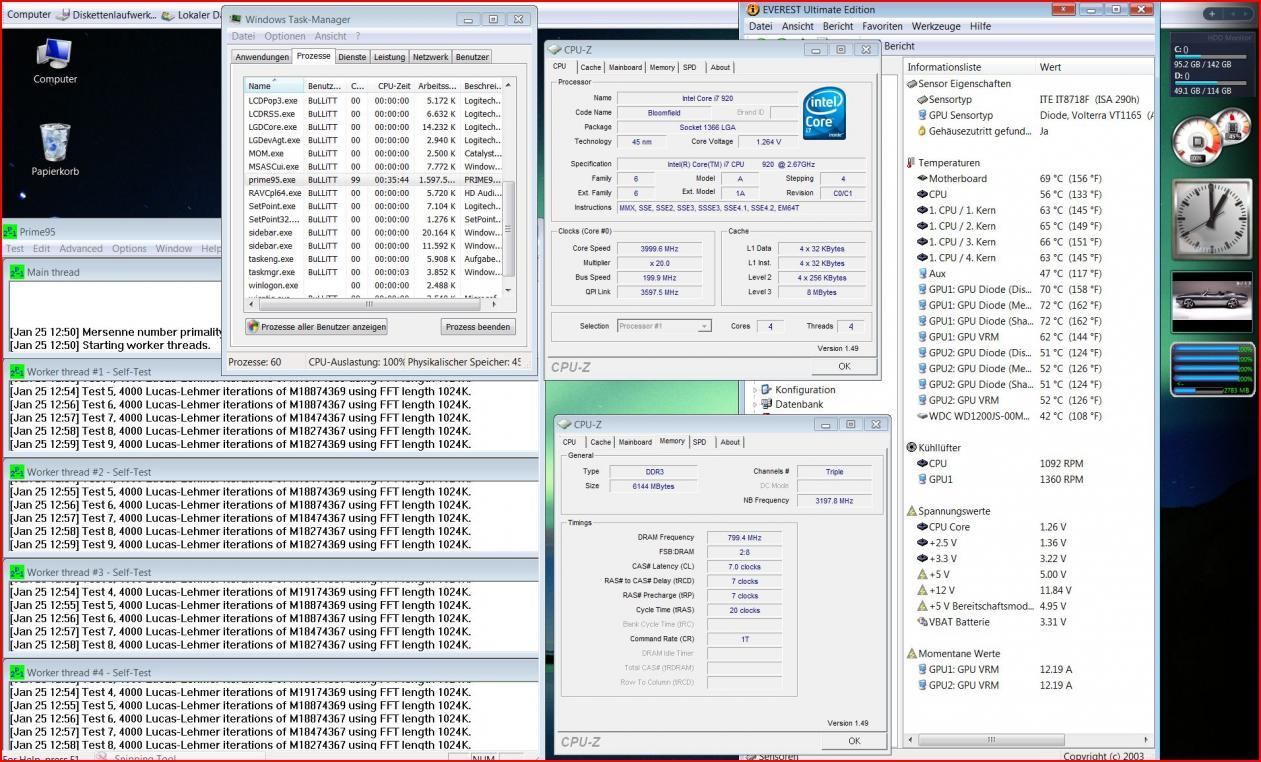Viewport: 1261px width, 762px height.
Task: Click the EVEREST Ultimate Edition title icon
Action: point(753,10)
